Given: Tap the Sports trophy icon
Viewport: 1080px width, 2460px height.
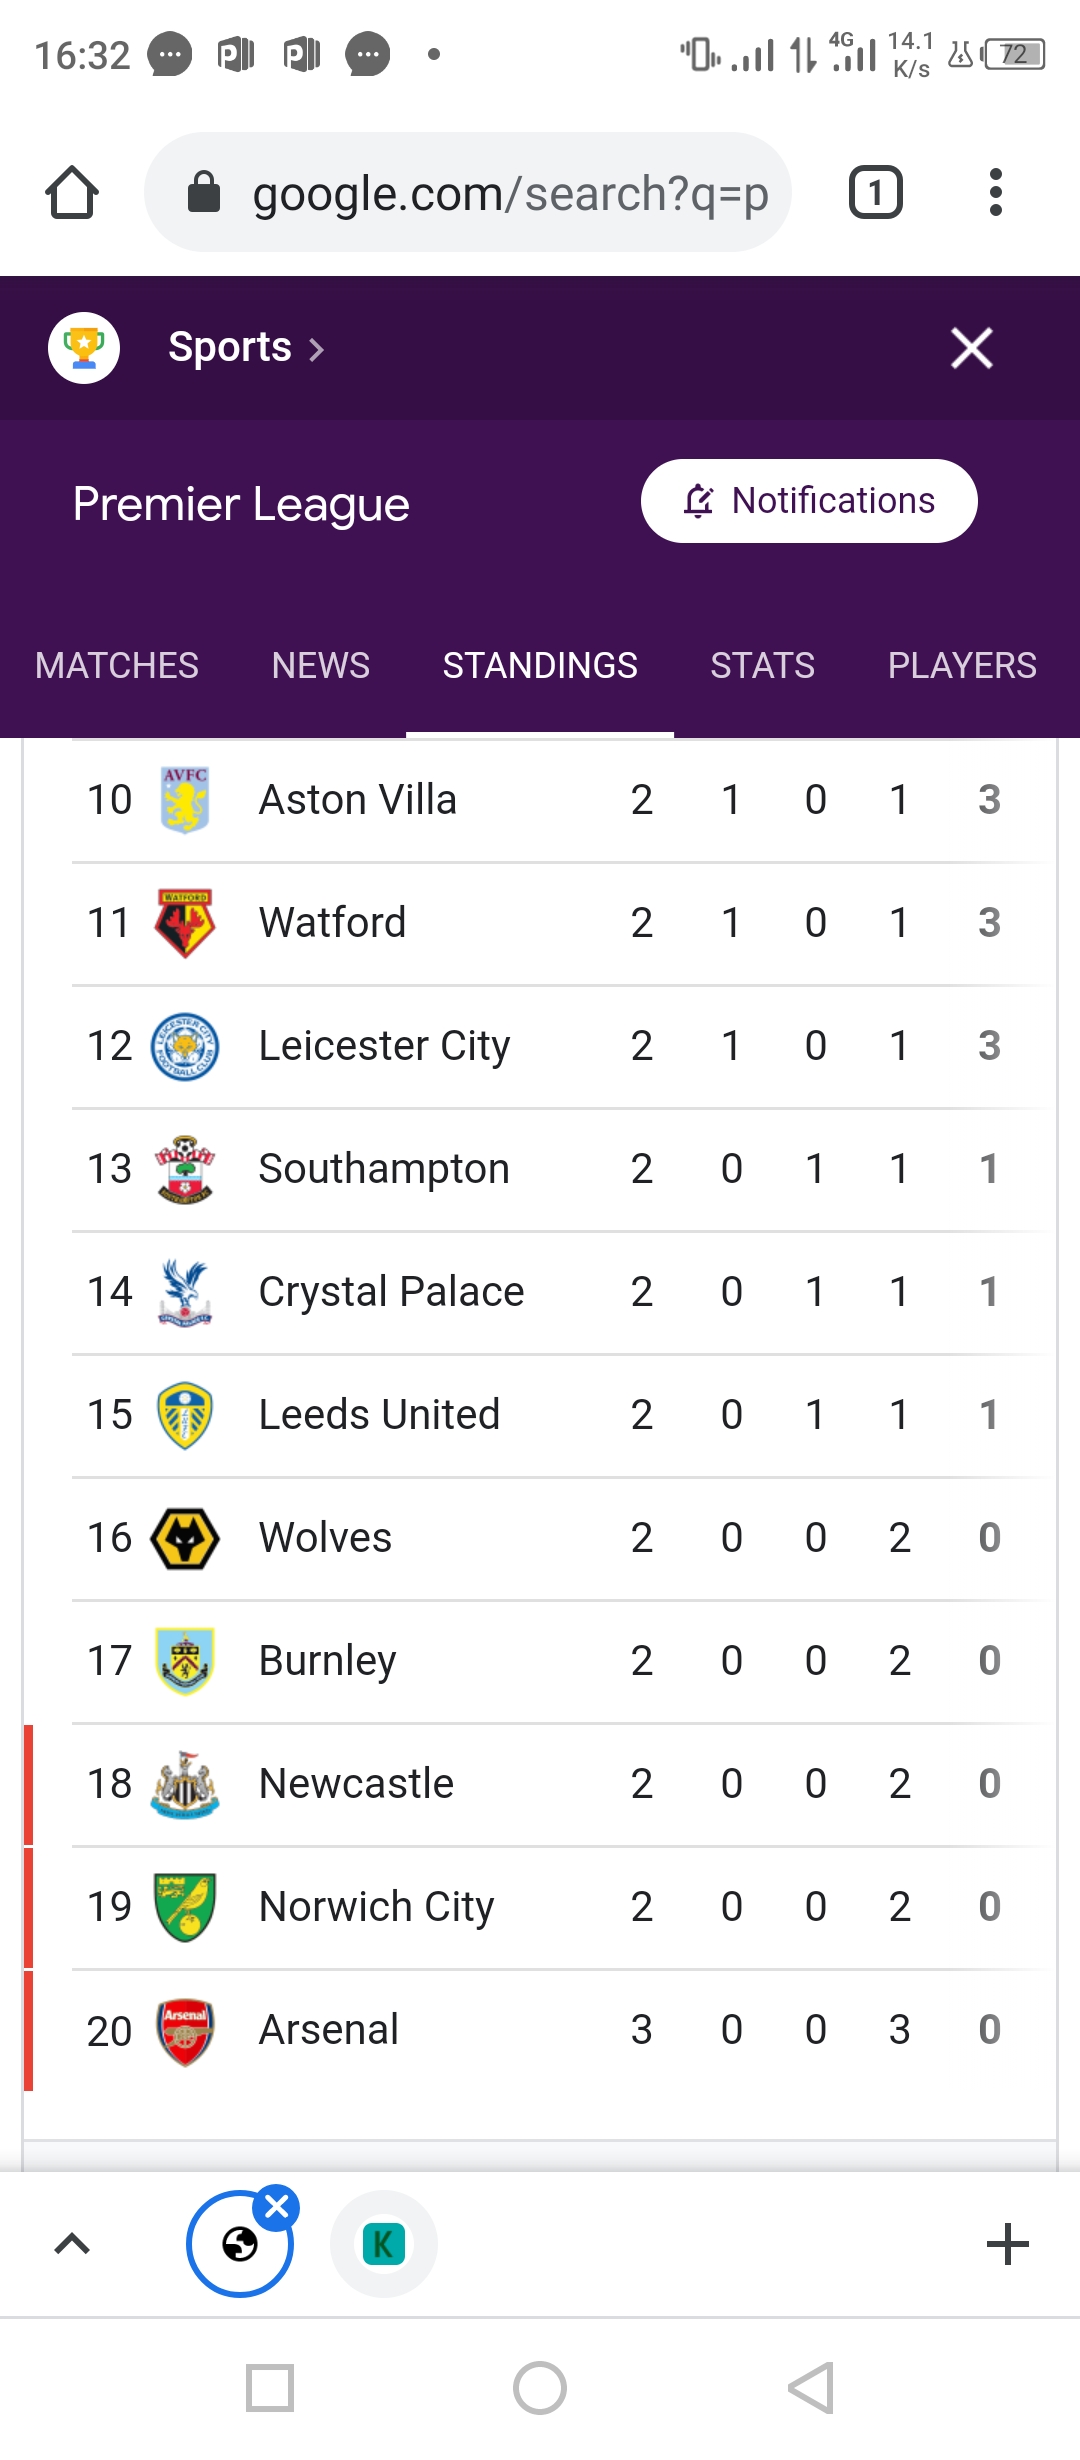Looking at the screenshot, I should pyautogui.click(x=84, y=348).
